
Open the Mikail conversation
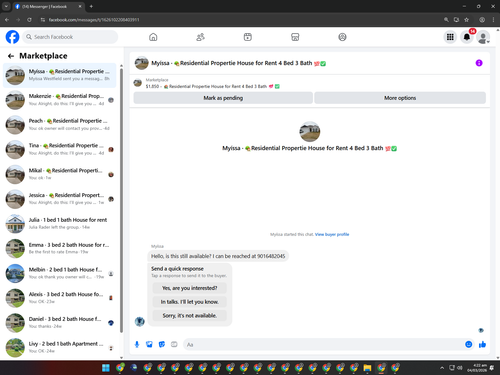coord(60,174)
